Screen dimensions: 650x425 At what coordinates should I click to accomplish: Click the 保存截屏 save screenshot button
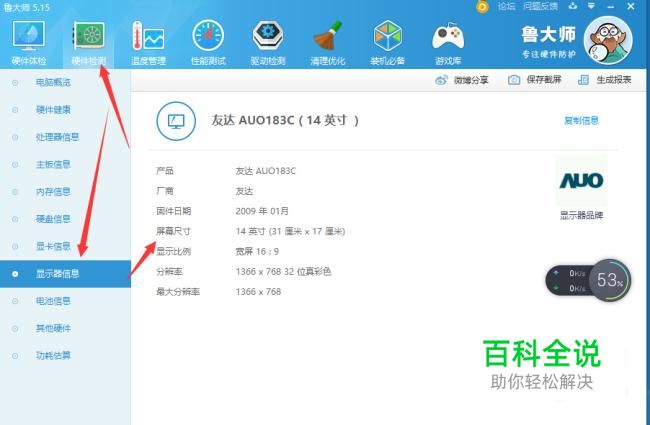click(x=535, y=80)
